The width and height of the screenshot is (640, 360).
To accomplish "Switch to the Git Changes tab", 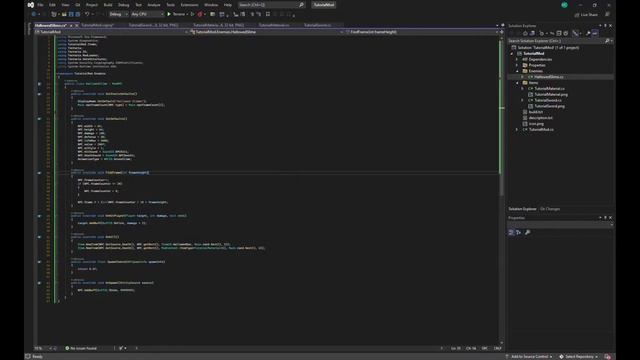I will (550, 209).
